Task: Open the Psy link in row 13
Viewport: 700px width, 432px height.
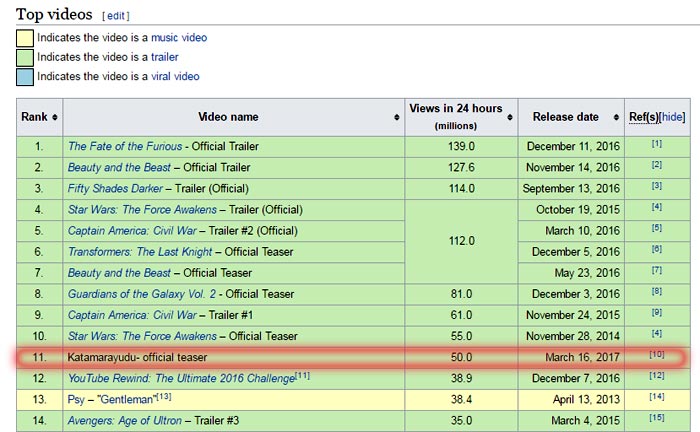Action: point(76,399)
